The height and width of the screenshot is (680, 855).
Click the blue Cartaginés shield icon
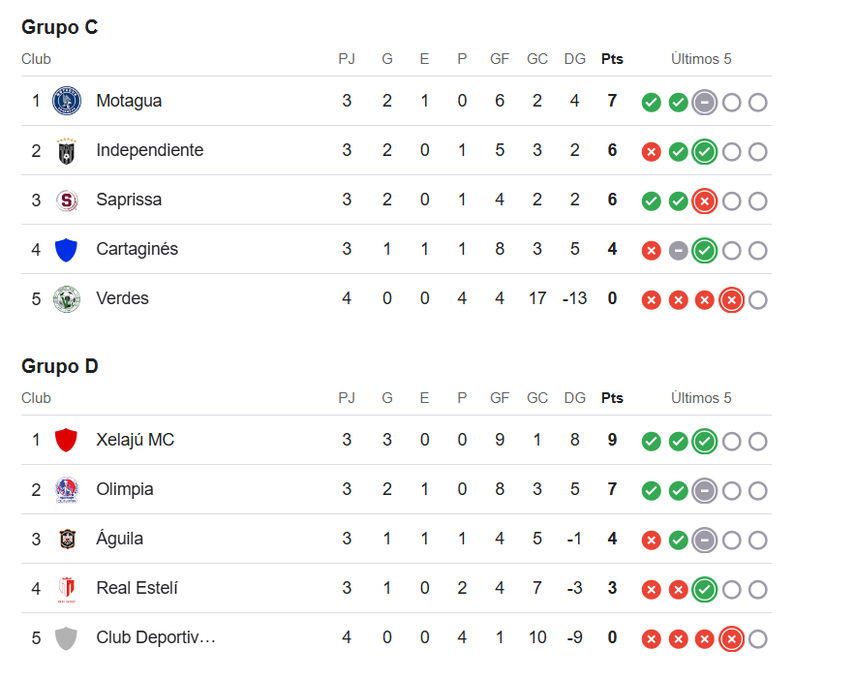[66, 249]
